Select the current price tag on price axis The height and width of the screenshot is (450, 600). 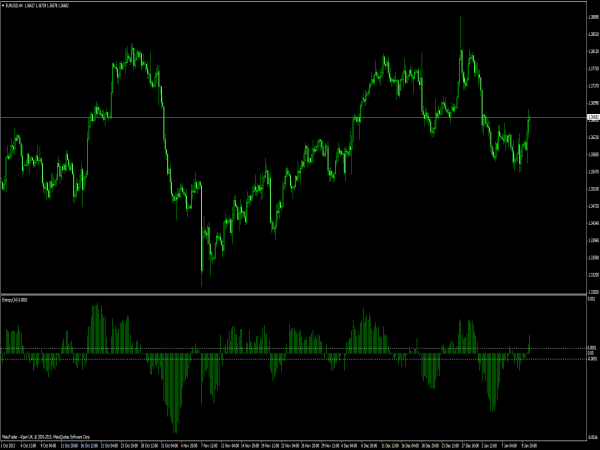click(590, 118)
